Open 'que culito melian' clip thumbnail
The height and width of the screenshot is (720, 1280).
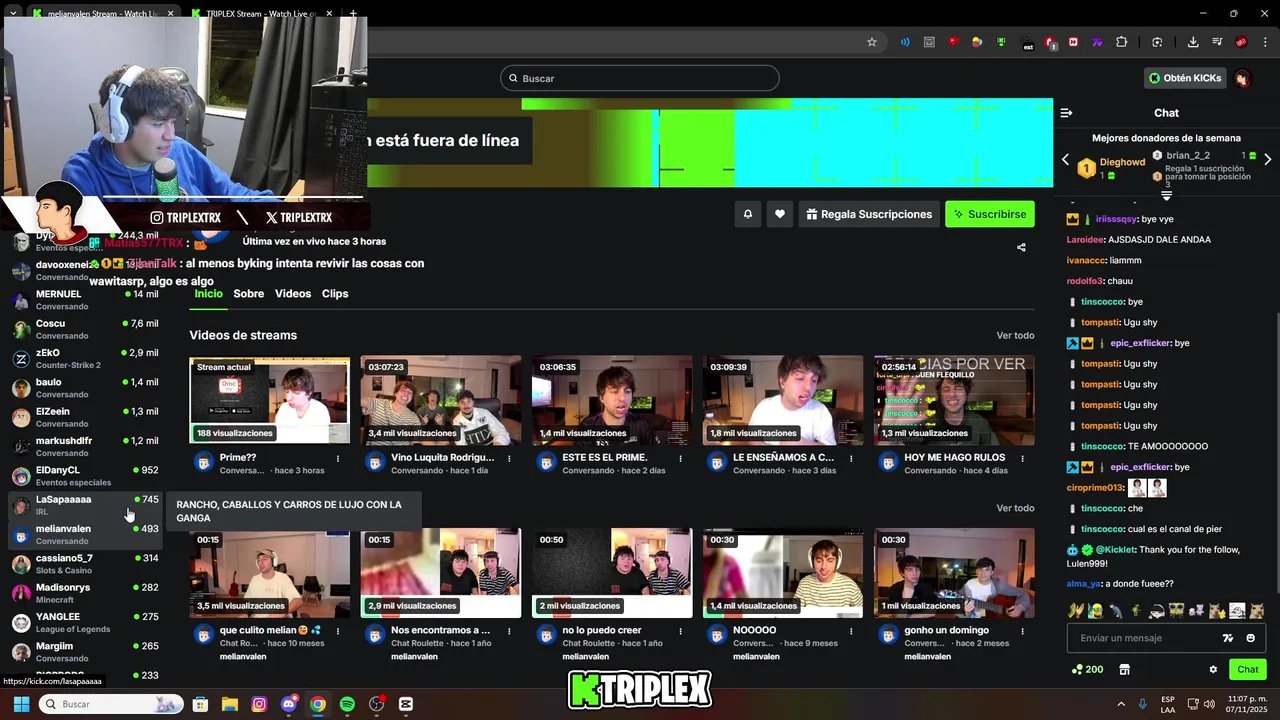point(270,573)
